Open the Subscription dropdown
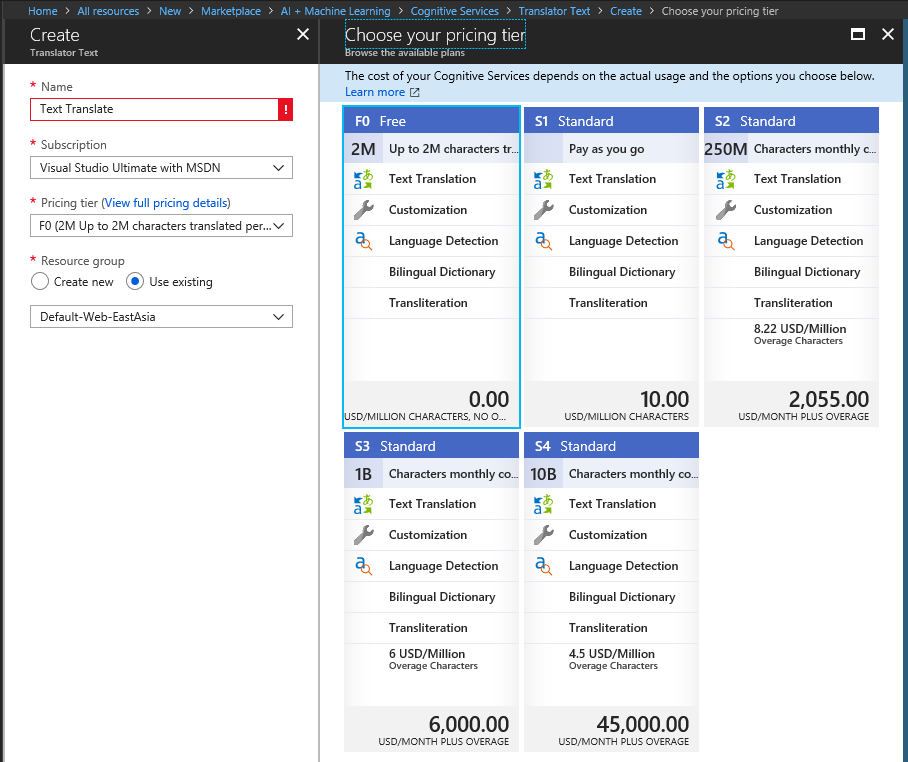The image size is (908, 762). tap(161, 167)
